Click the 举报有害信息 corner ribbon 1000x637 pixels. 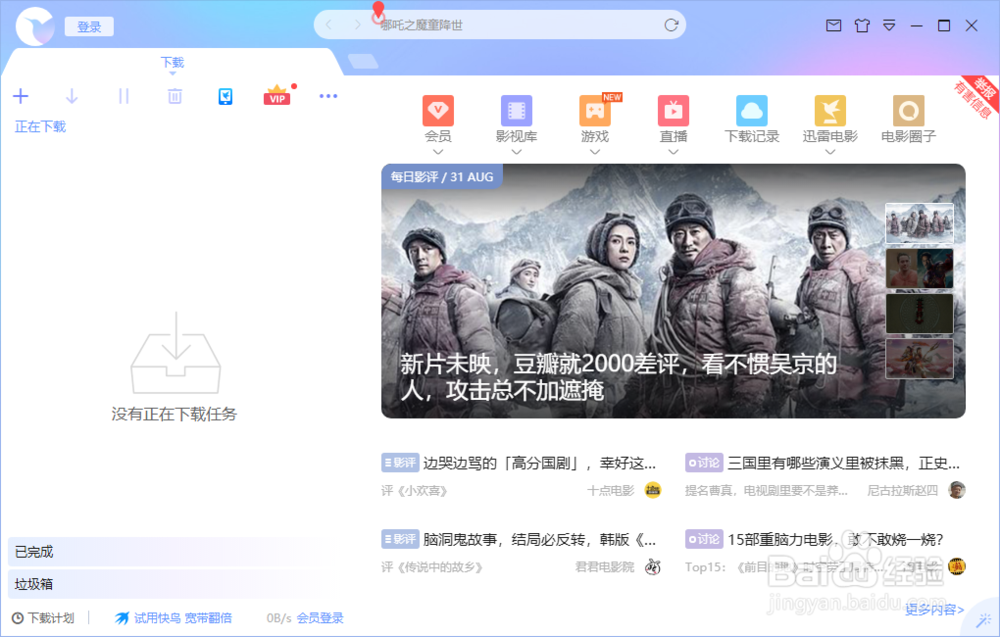click(977, 97)
